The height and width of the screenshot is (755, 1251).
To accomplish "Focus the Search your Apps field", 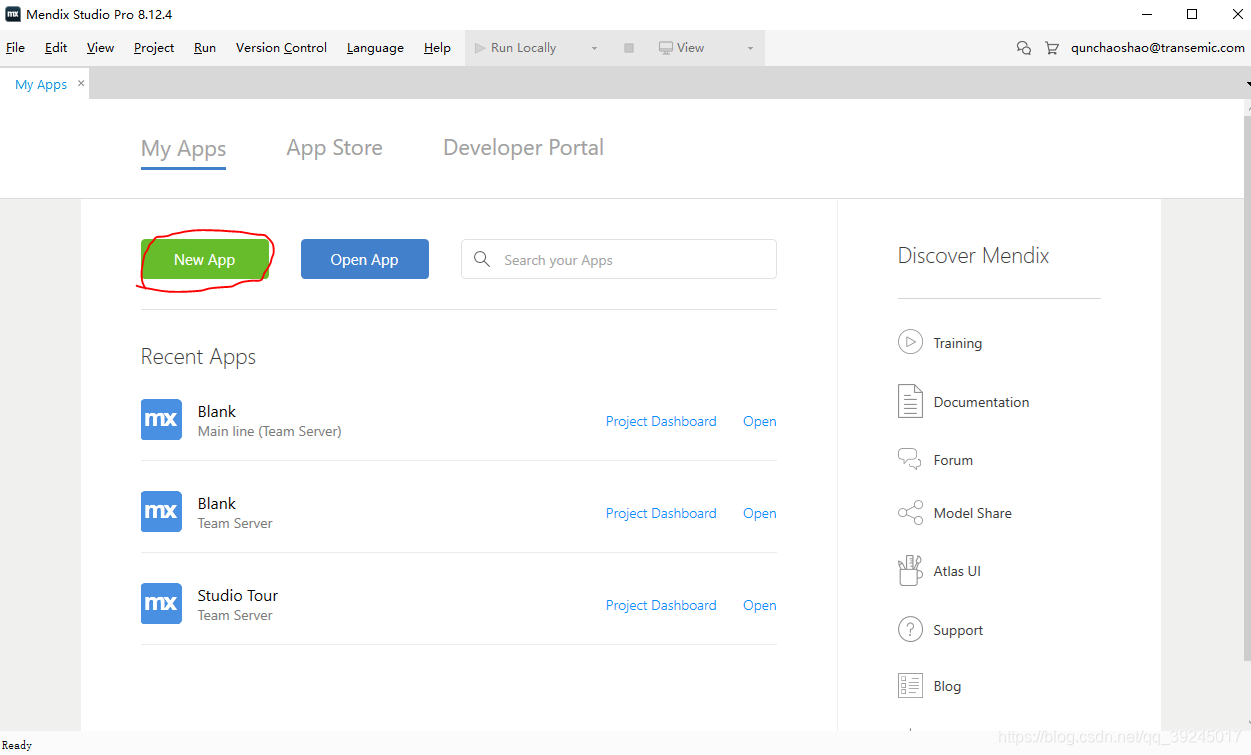I will click(619, 259).
